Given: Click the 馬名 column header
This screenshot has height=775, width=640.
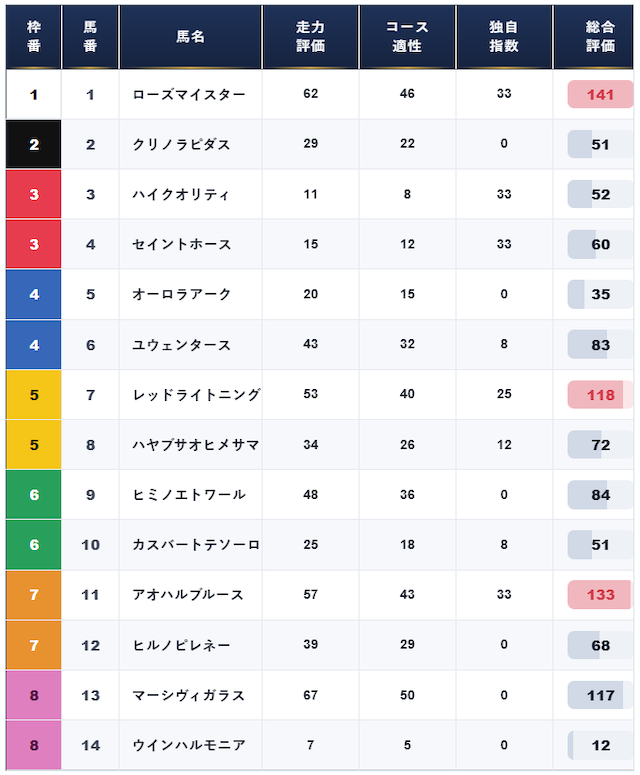Looking at the screenshot, I should click(x=190, y=37).
